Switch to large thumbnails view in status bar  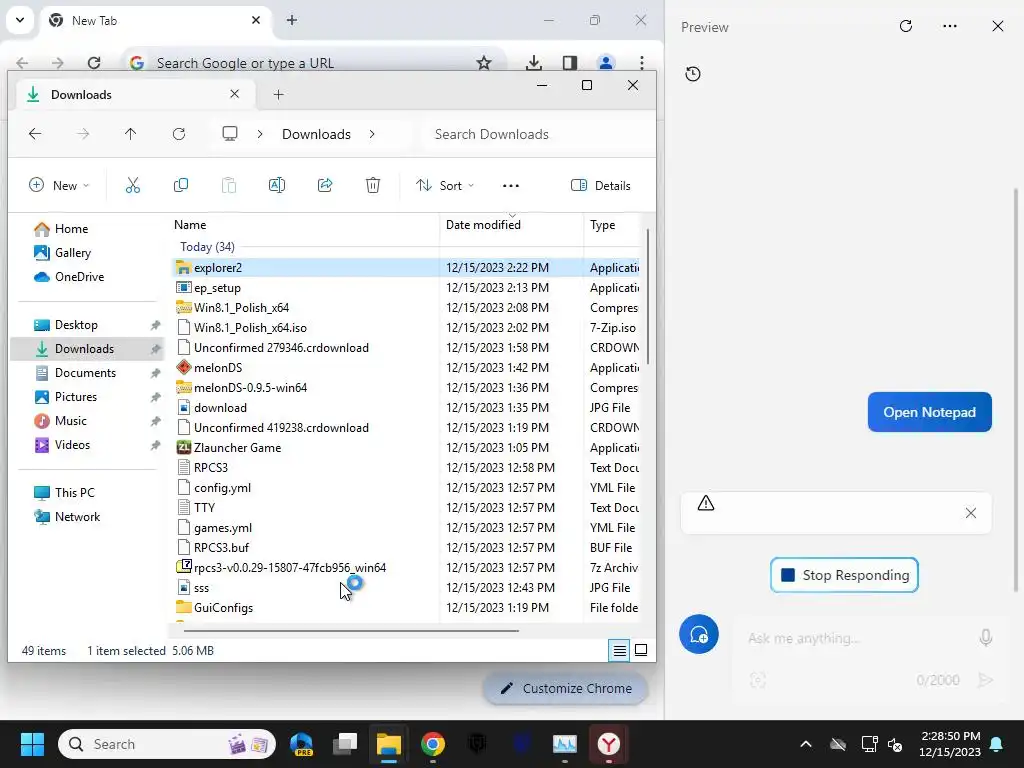point(641,650)
